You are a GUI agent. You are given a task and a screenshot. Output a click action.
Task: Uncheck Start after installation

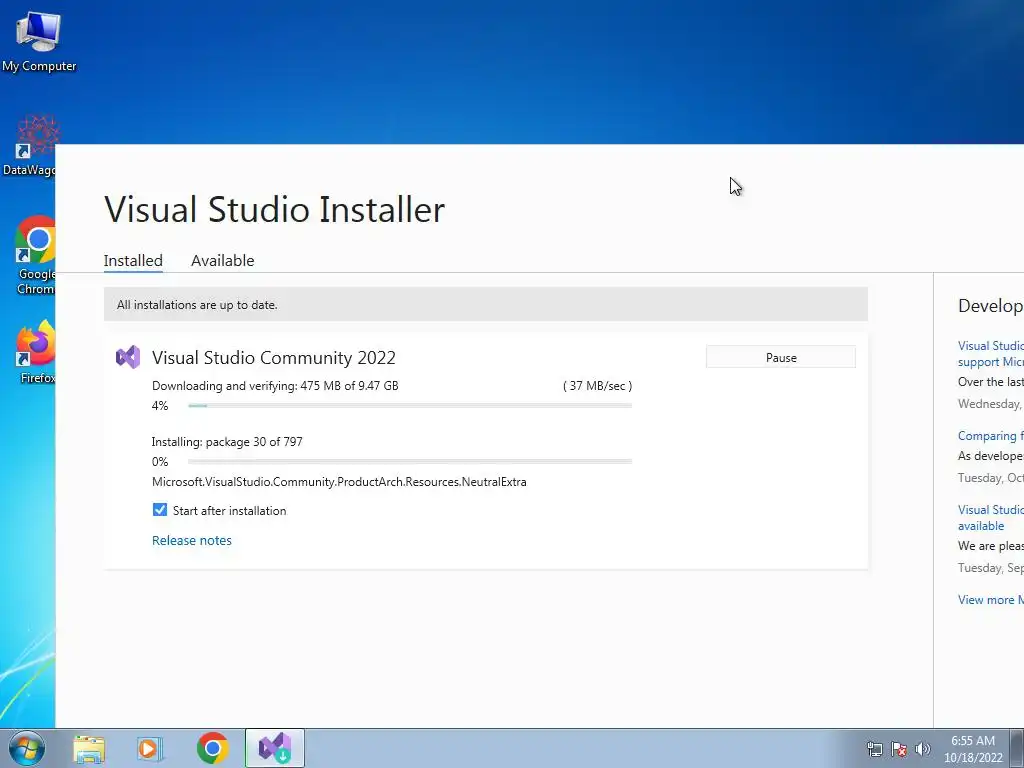160,510
